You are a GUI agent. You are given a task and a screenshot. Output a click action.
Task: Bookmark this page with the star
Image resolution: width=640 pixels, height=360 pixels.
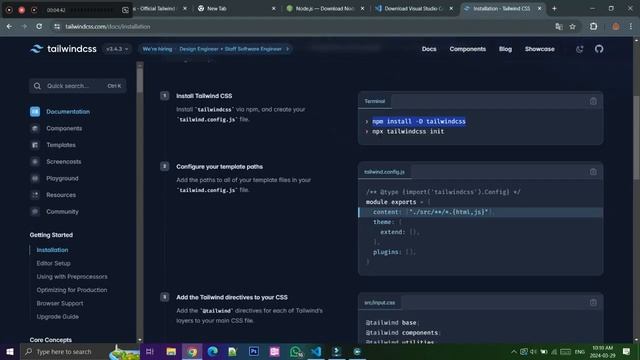coord(573,27)
